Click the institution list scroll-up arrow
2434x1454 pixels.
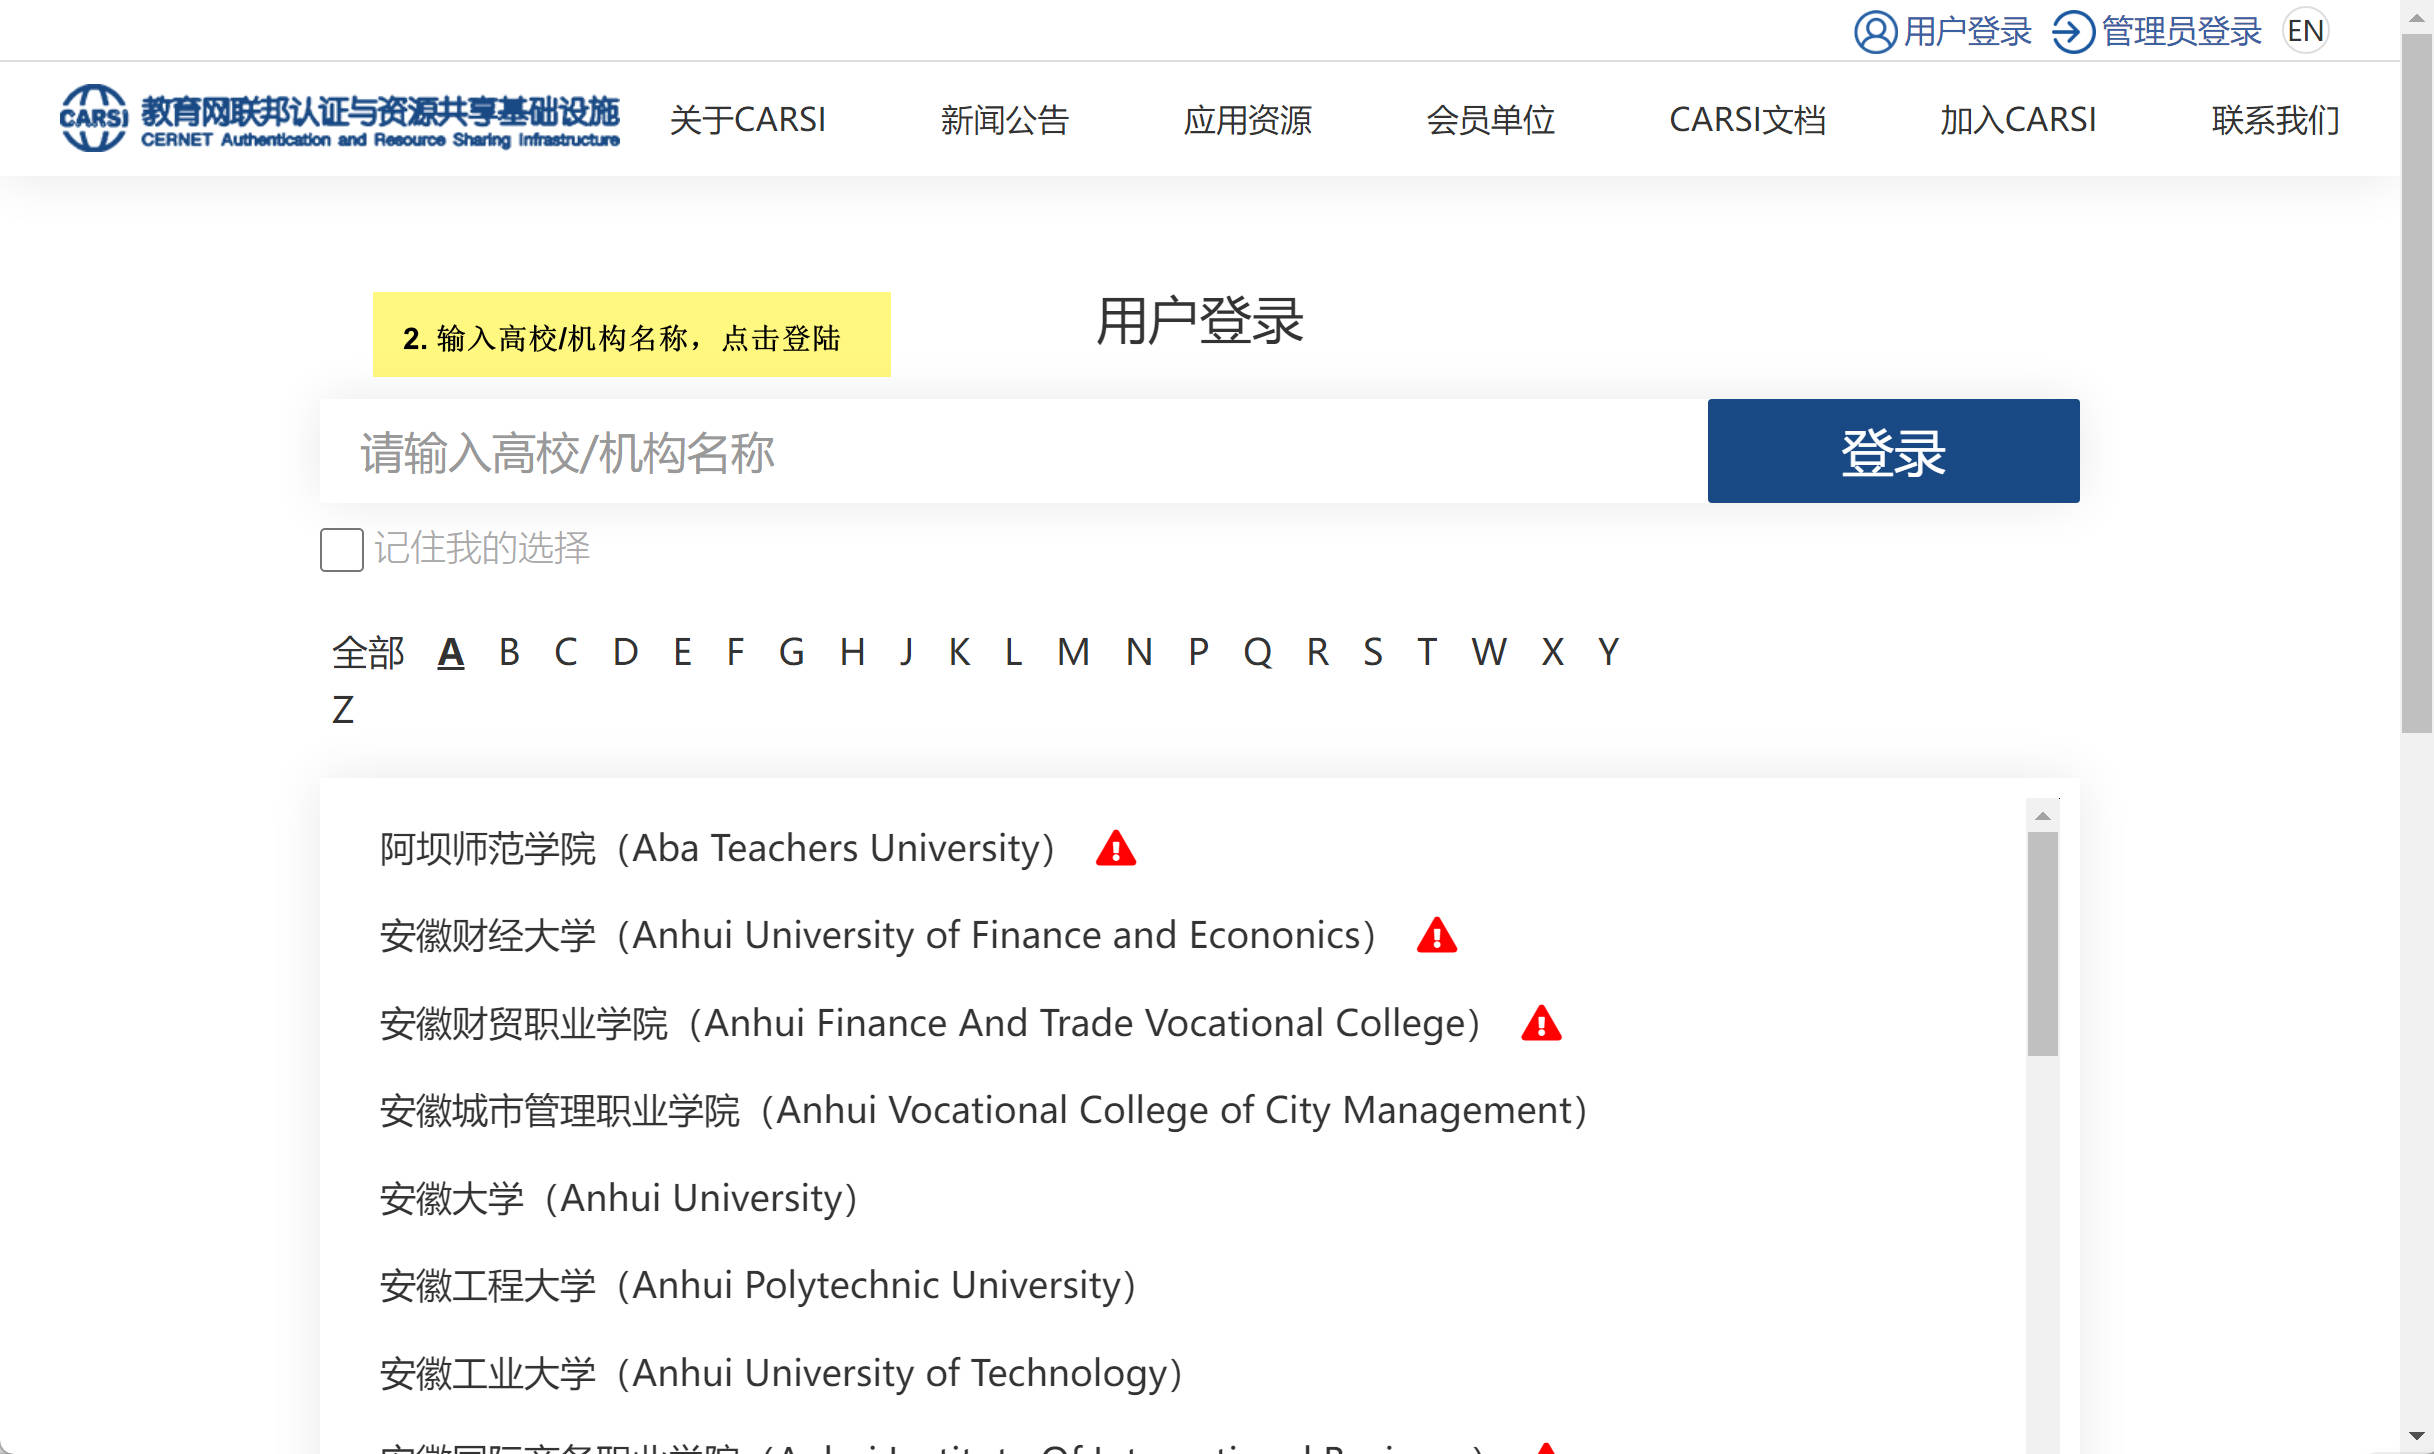(2043, 817)
